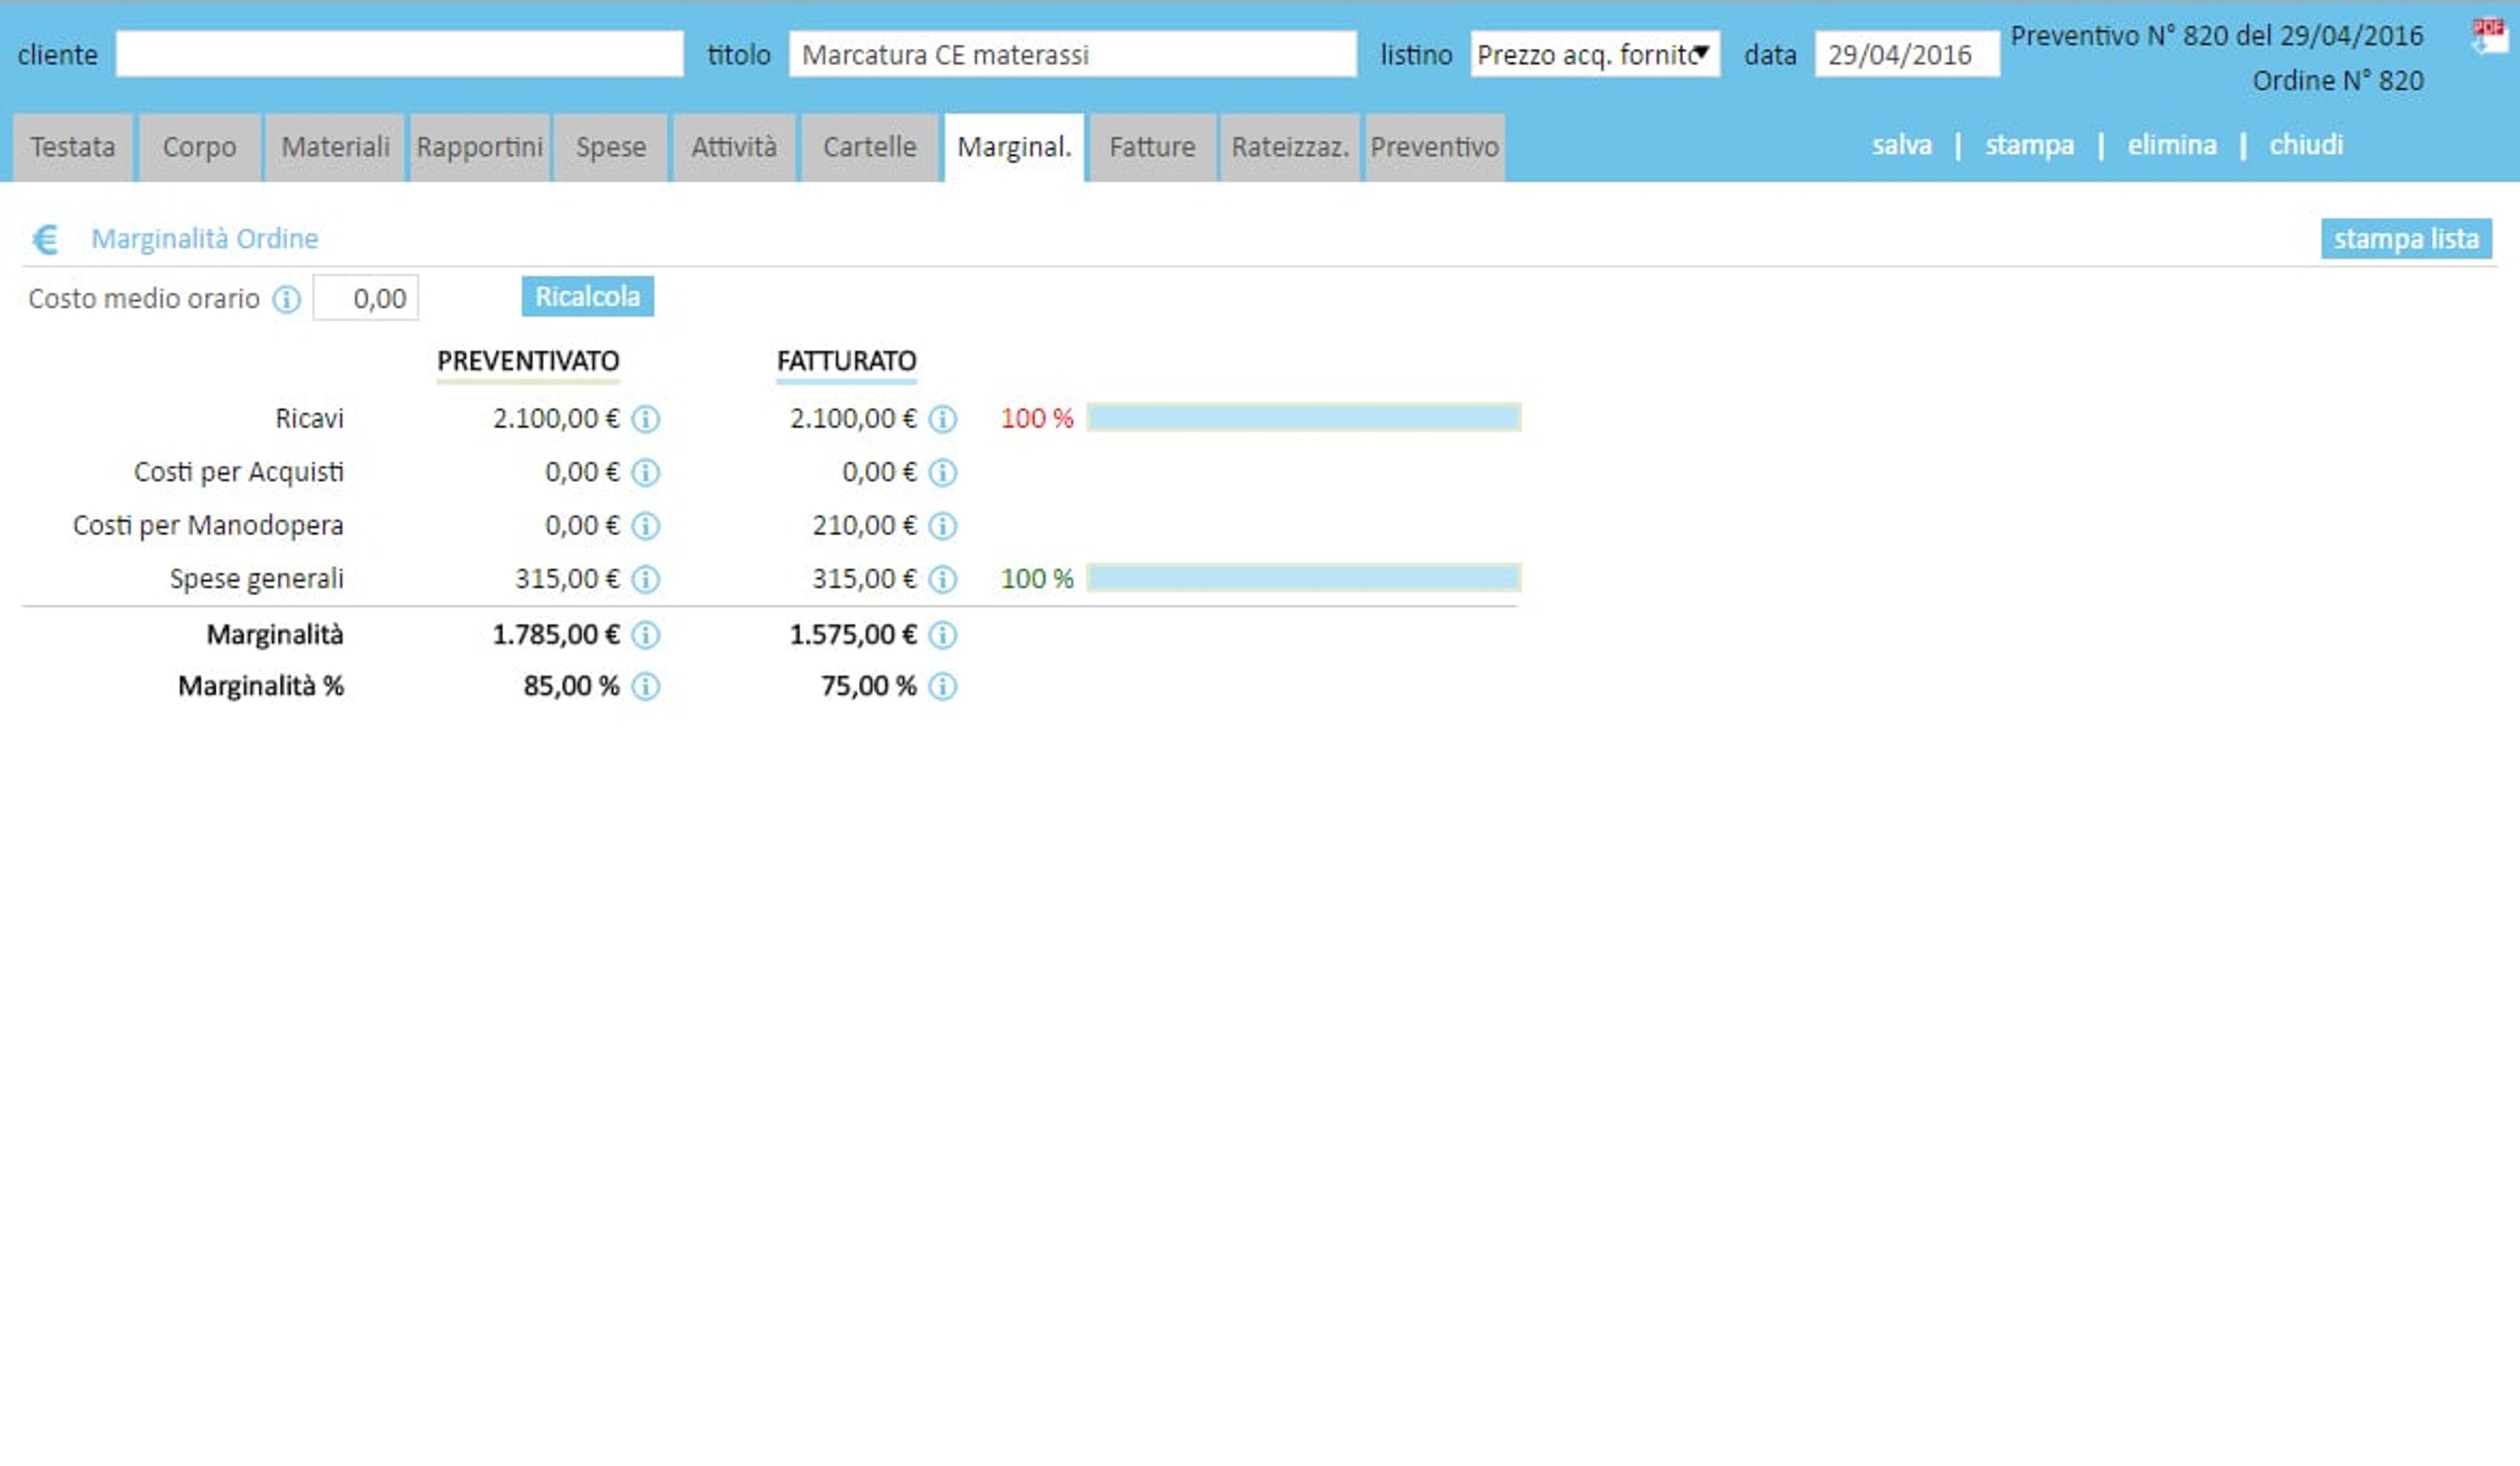The width and height of the screenshot is (2520, 1466).
Task: Show info for fatturato Marginalità 1.575,00 €
Action: pos(943,635)
